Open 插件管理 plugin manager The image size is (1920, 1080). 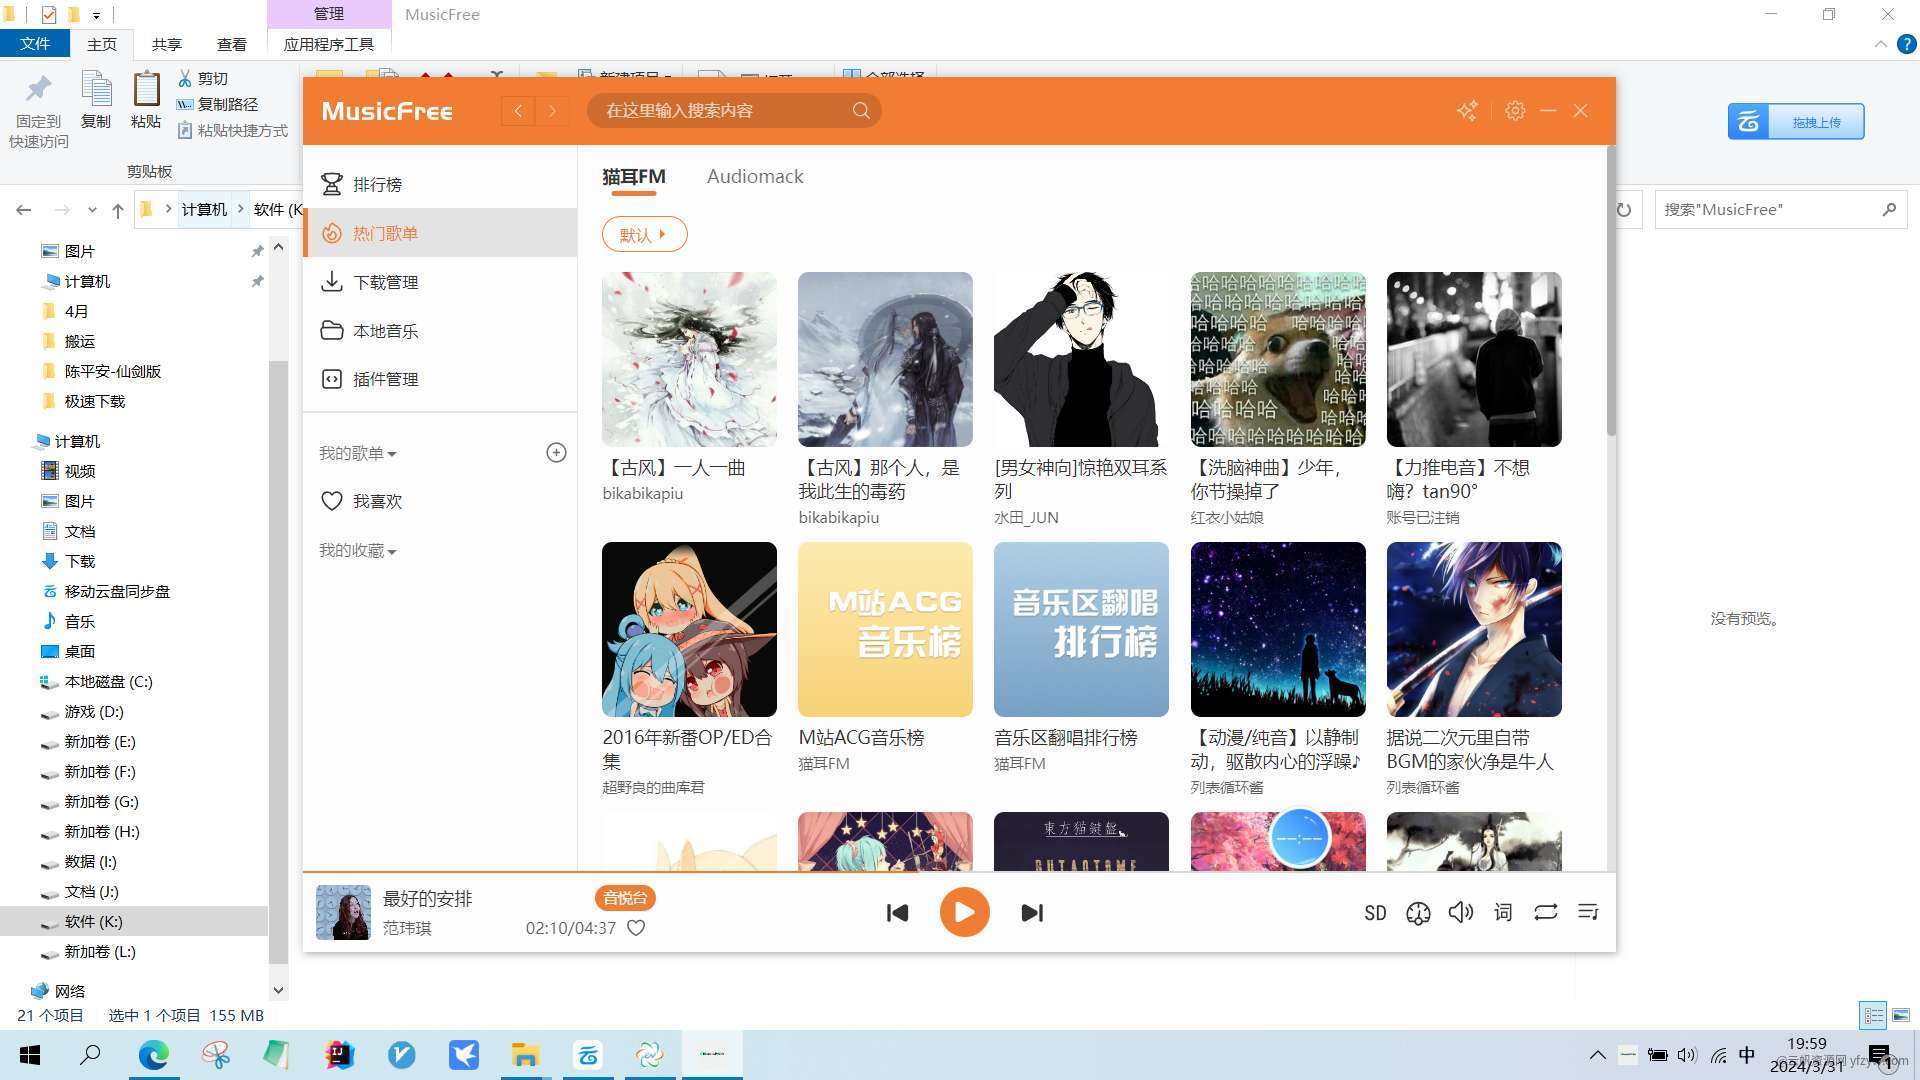click(x=440, y=379)
